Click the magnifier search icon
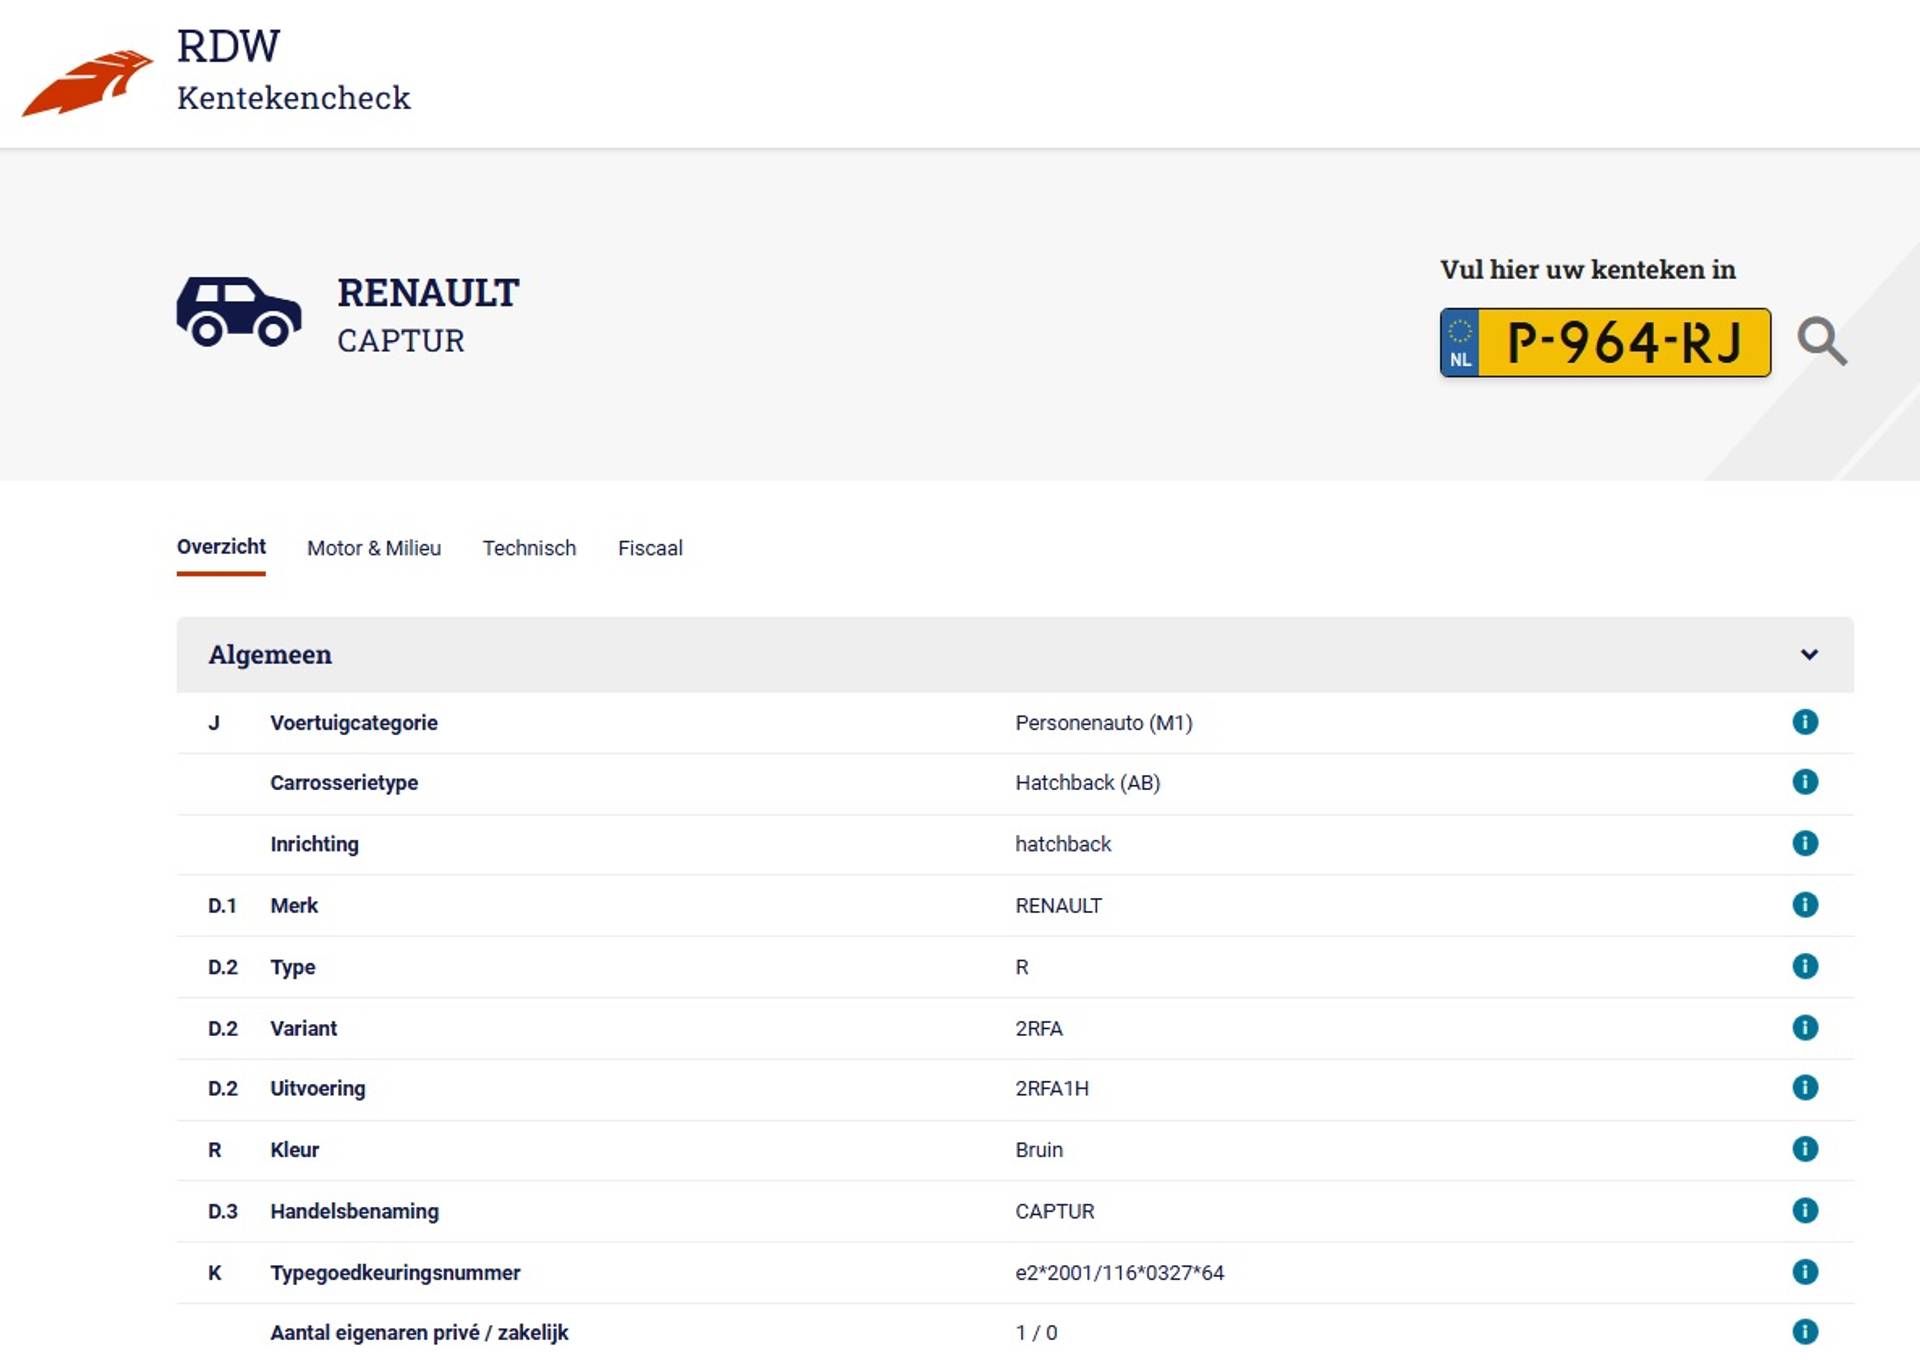The height and width of the screenshot is (1362, 1920). click(1821, 342)
